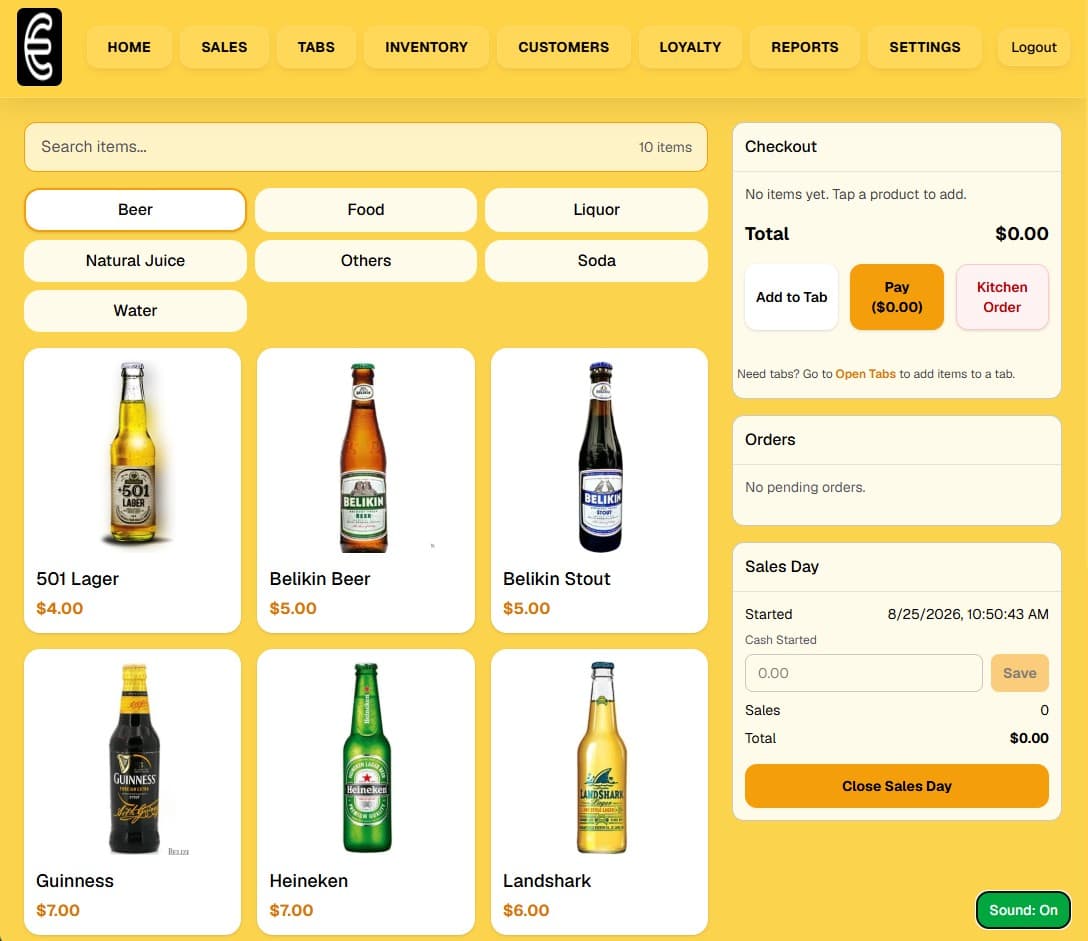Select the Beer category
1088x941 pixels.
coord(135,210)
